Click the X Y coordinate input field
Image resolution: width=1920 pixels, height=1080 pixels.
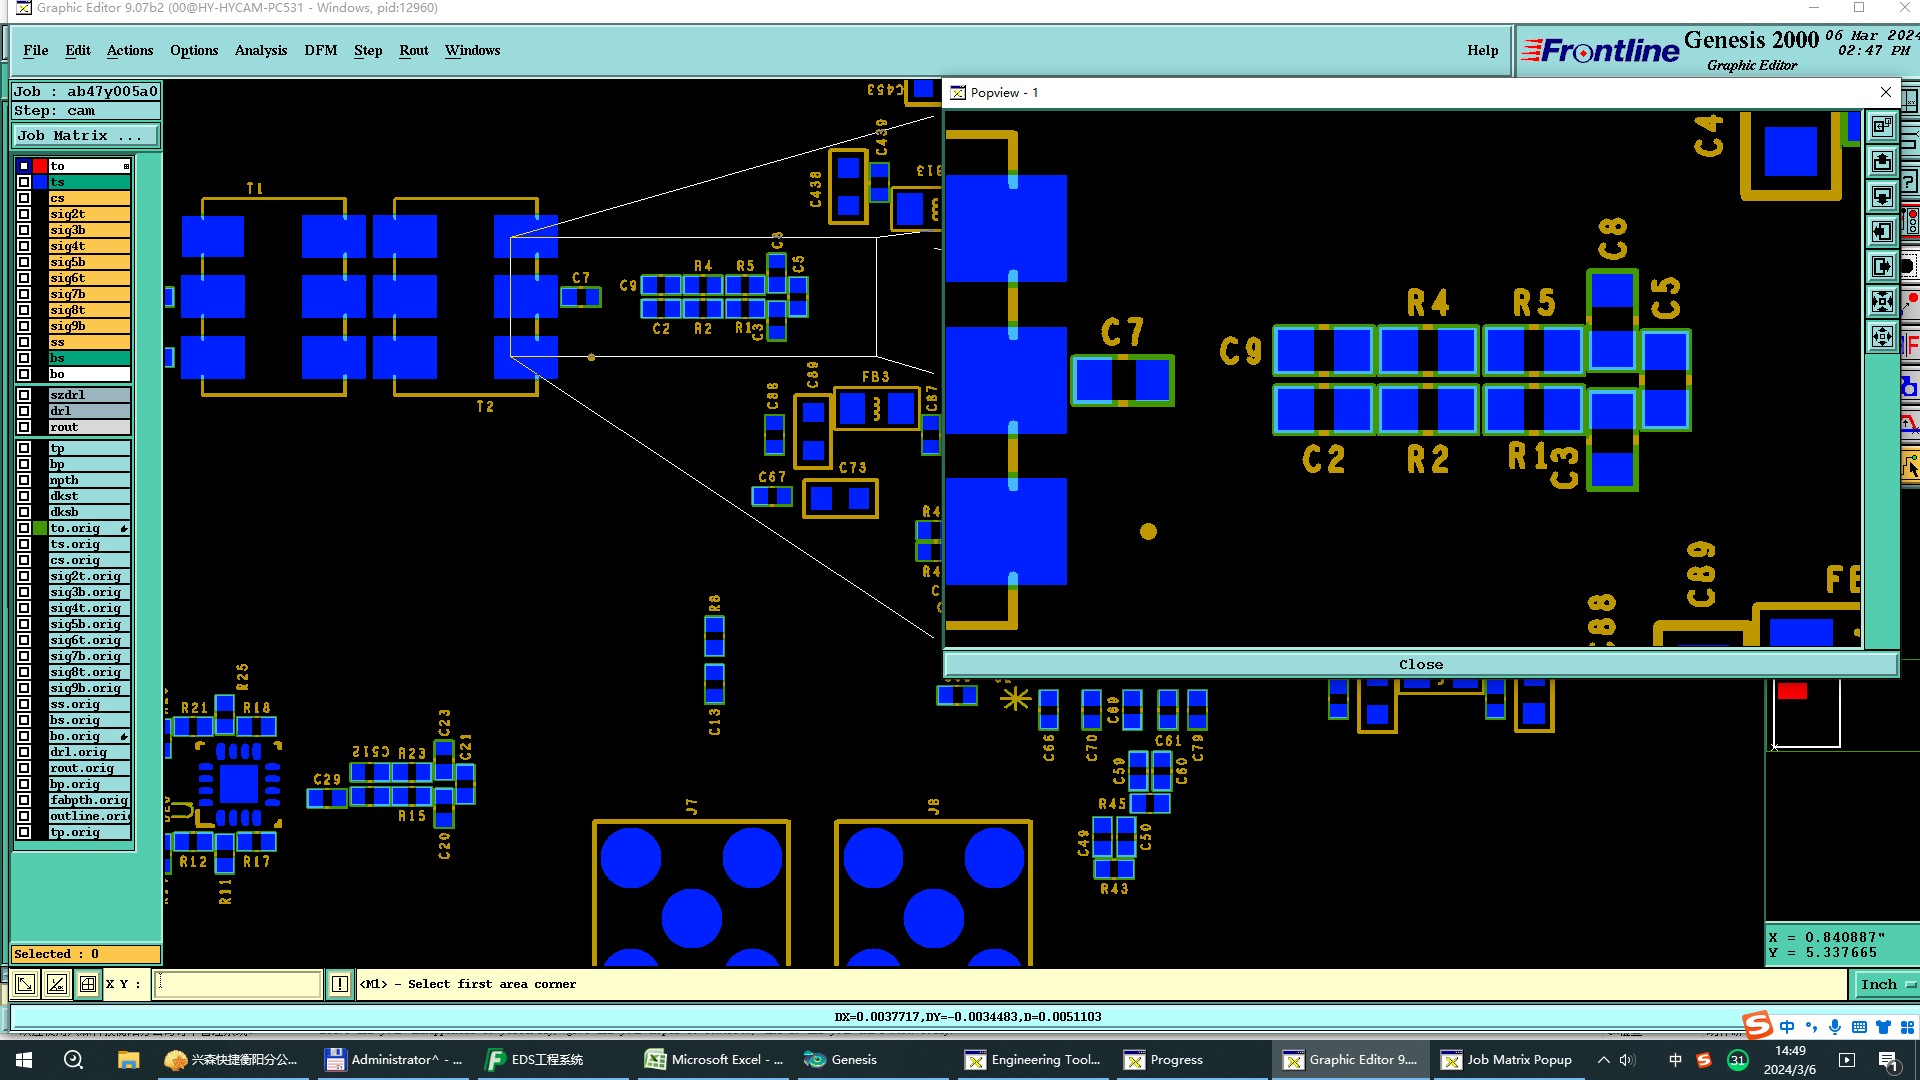coord(238,984)
